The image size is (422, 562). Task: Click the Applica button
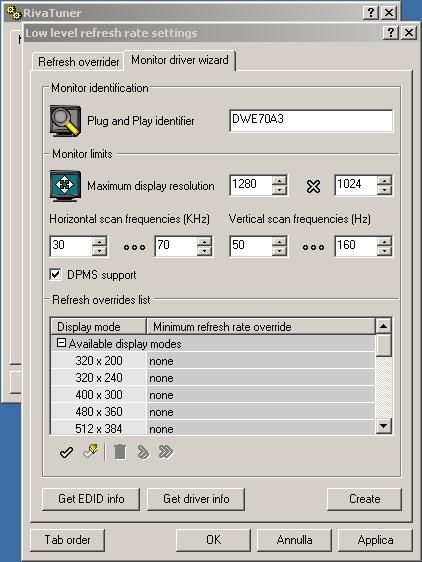(375, 540)
